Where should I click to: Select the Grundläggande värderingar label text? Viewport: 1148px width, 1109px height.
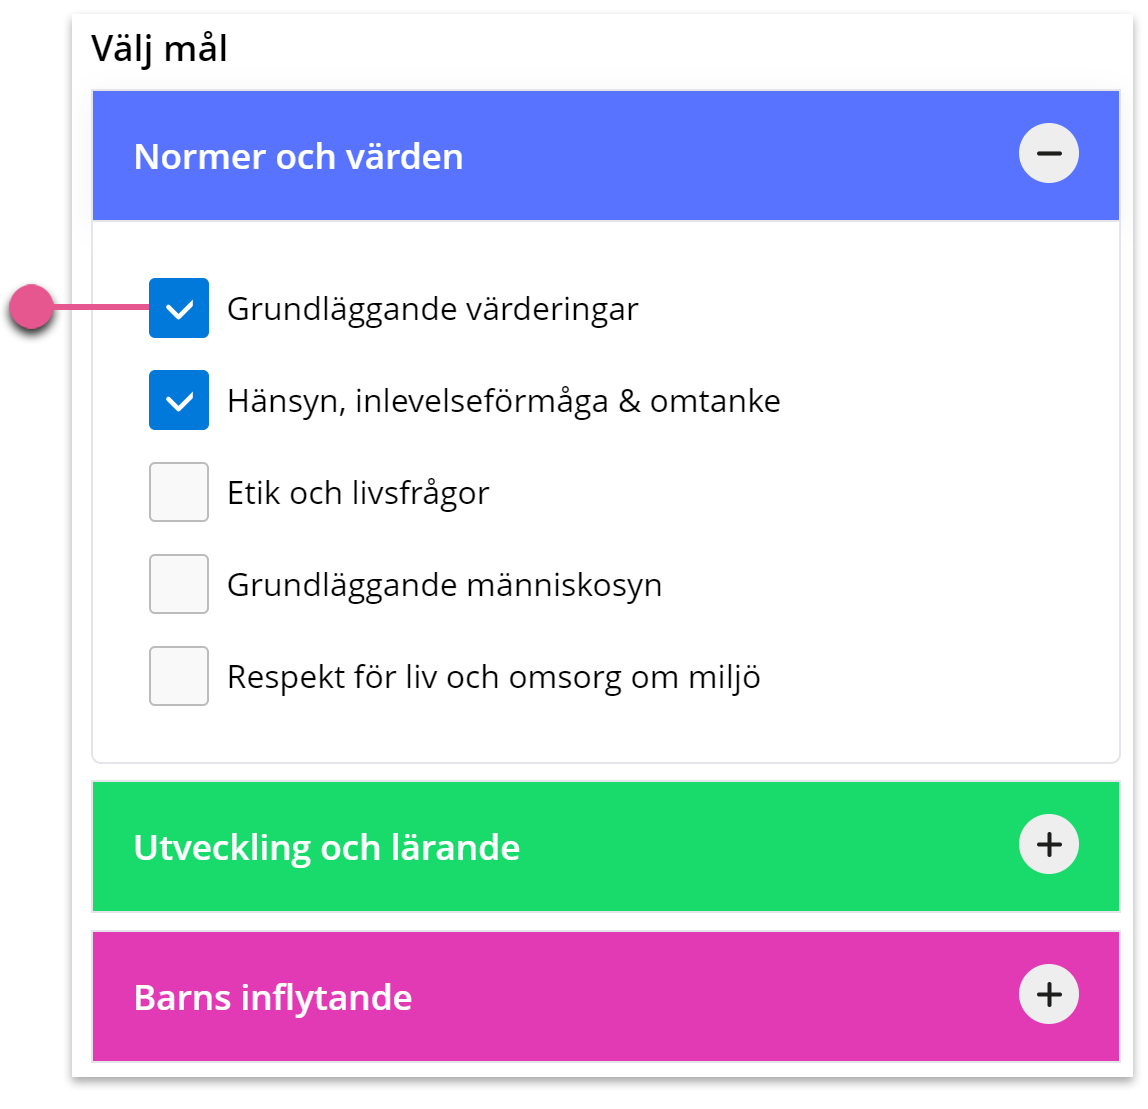coord(433,309)
